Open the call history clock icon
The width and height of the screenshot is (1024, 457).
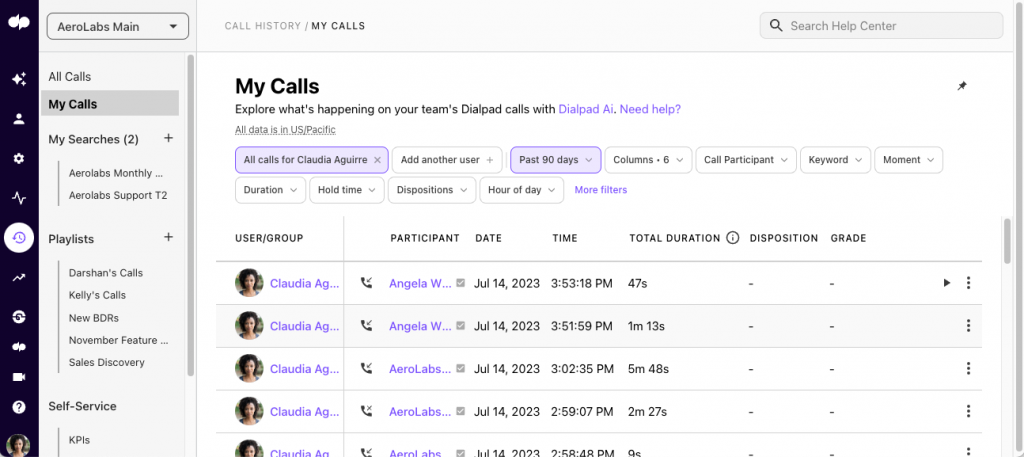click(x=18, y=237)
